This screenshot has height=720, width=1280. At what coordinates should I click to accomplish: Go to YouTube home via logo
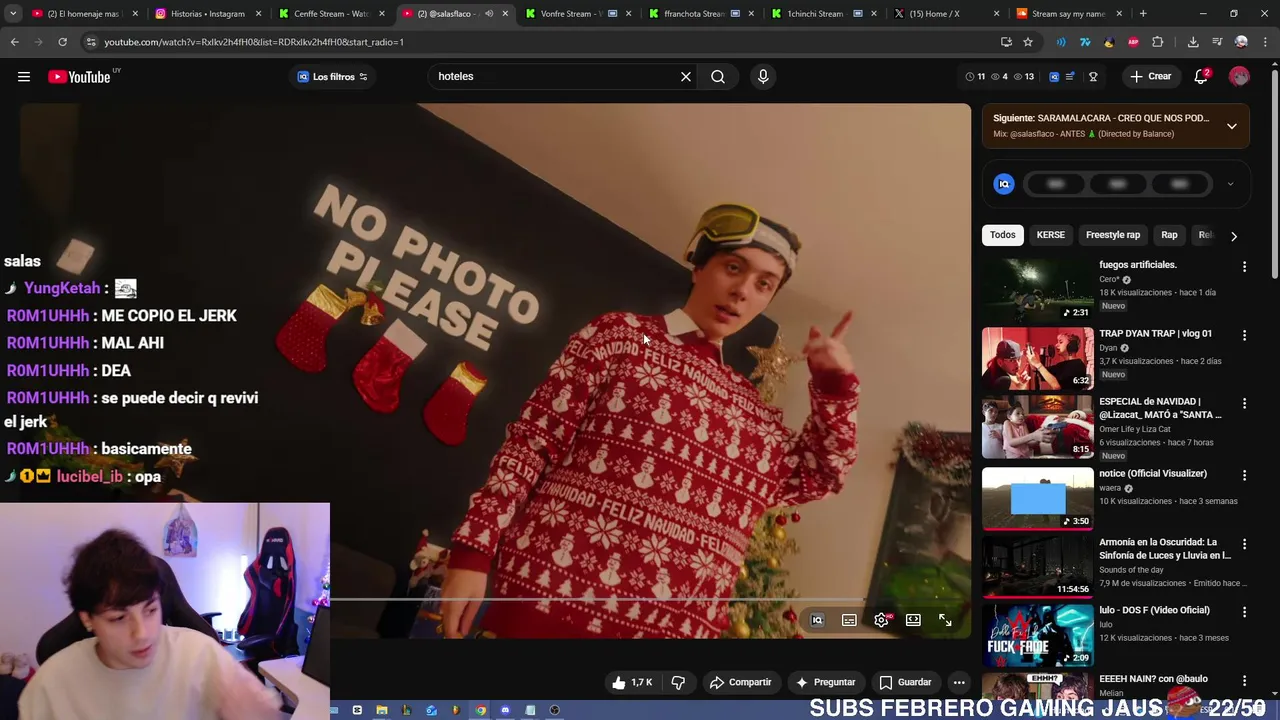[x=79, y=77]
